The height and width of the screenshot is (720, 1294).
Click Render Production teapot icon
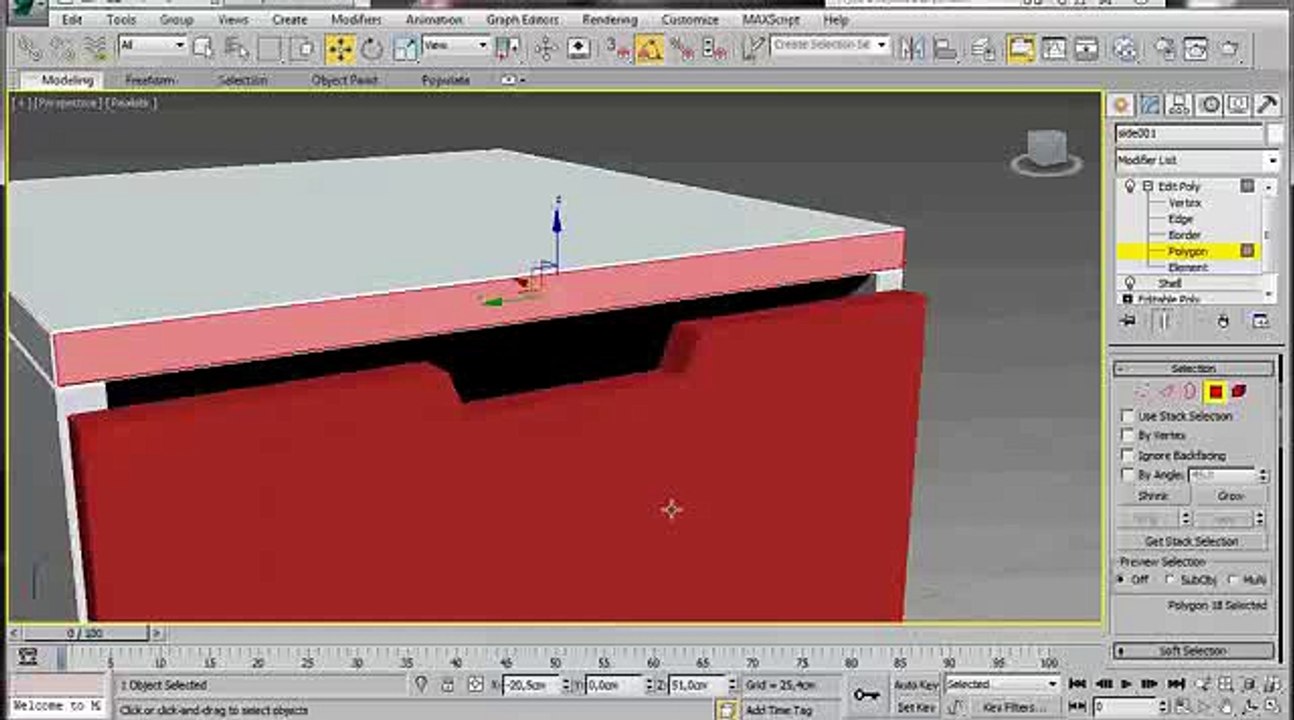(1229, 48)
